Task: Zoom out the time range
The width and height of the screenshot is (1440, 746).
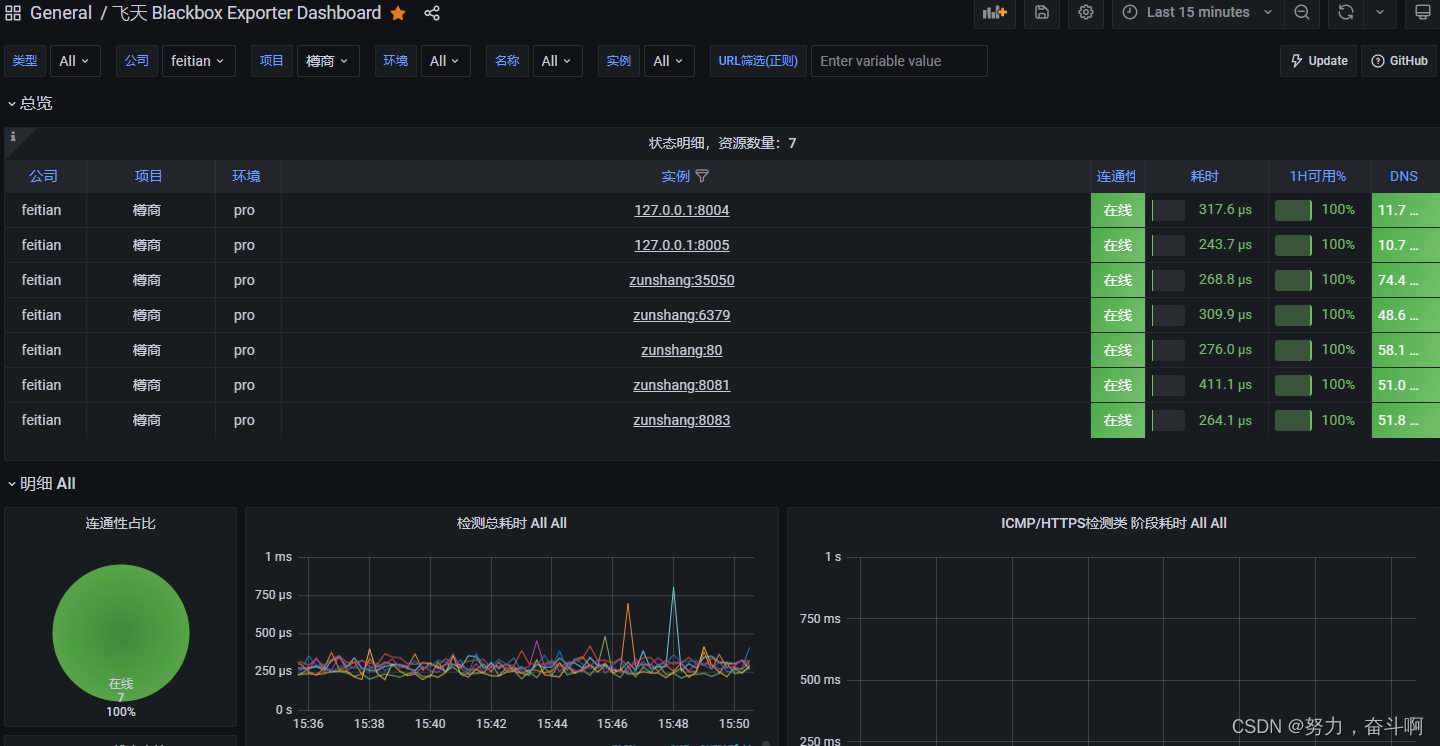Action: coord(1302,12)
